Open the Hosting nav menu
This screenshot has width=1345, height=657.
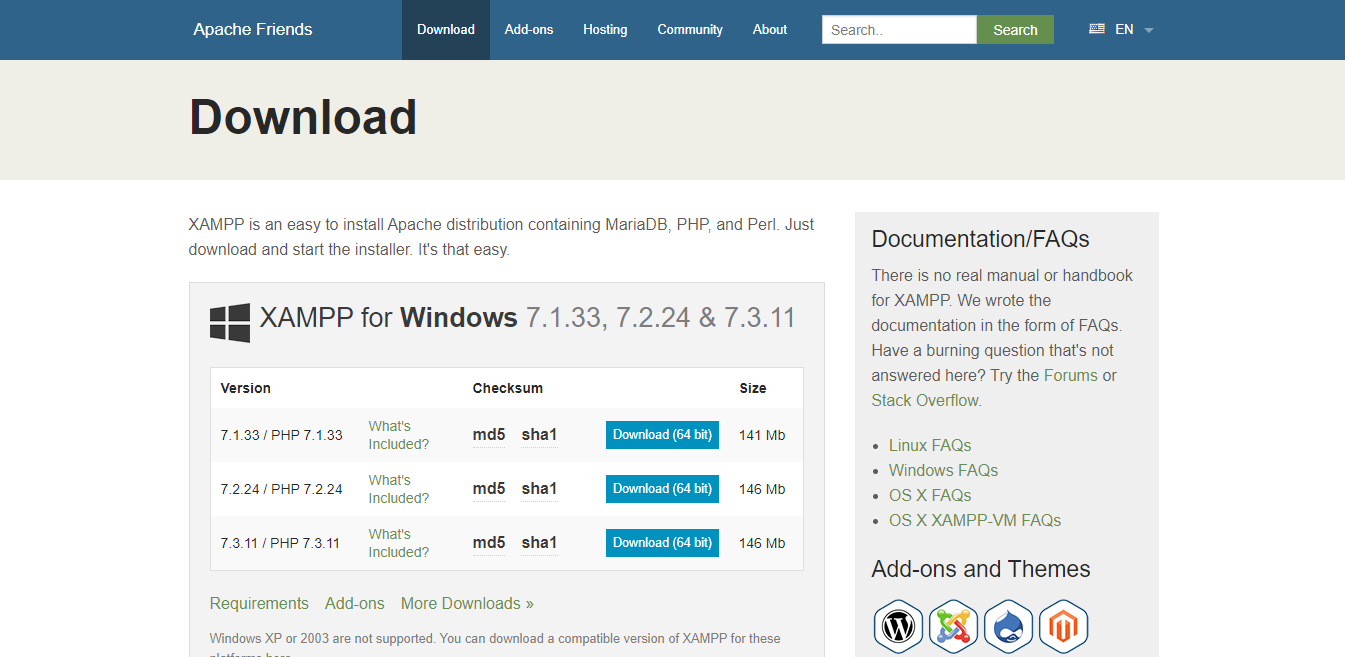pyautogui.click(x=605, y=30)
